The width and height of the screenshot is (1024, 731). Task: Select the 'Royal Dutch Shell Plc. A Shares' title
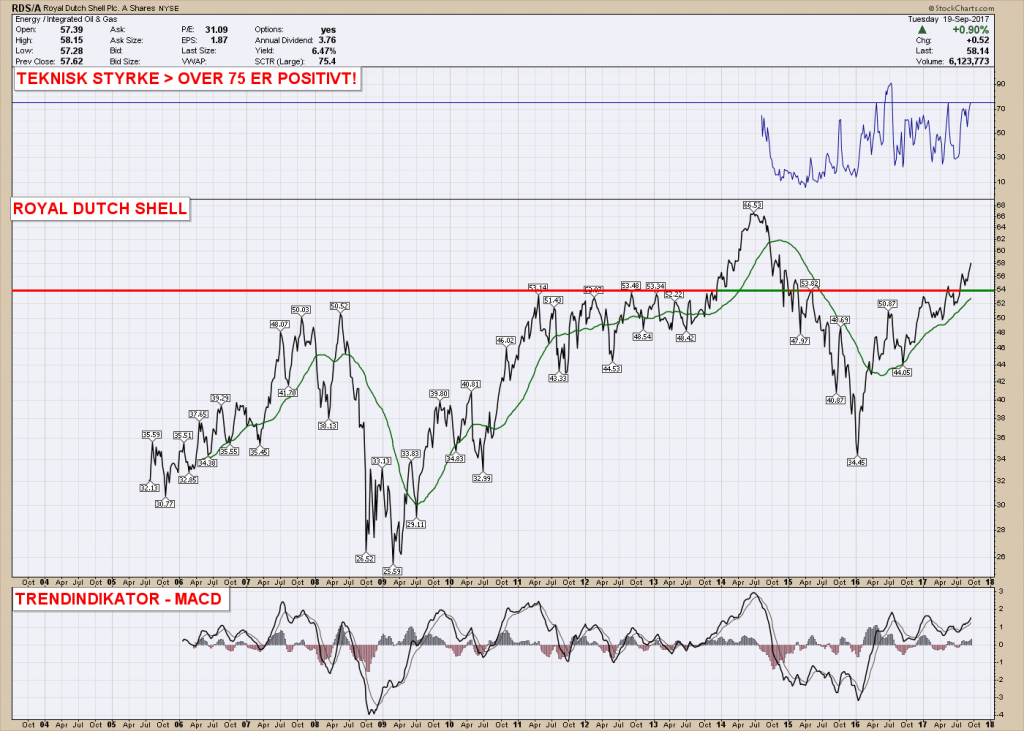tap(99, 8)
